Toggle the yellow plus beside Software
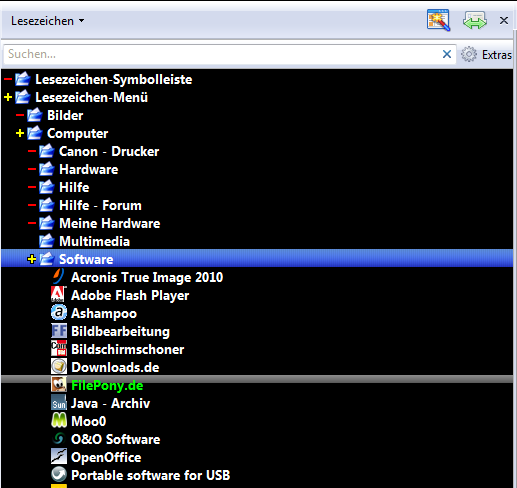 click(32, 259)
